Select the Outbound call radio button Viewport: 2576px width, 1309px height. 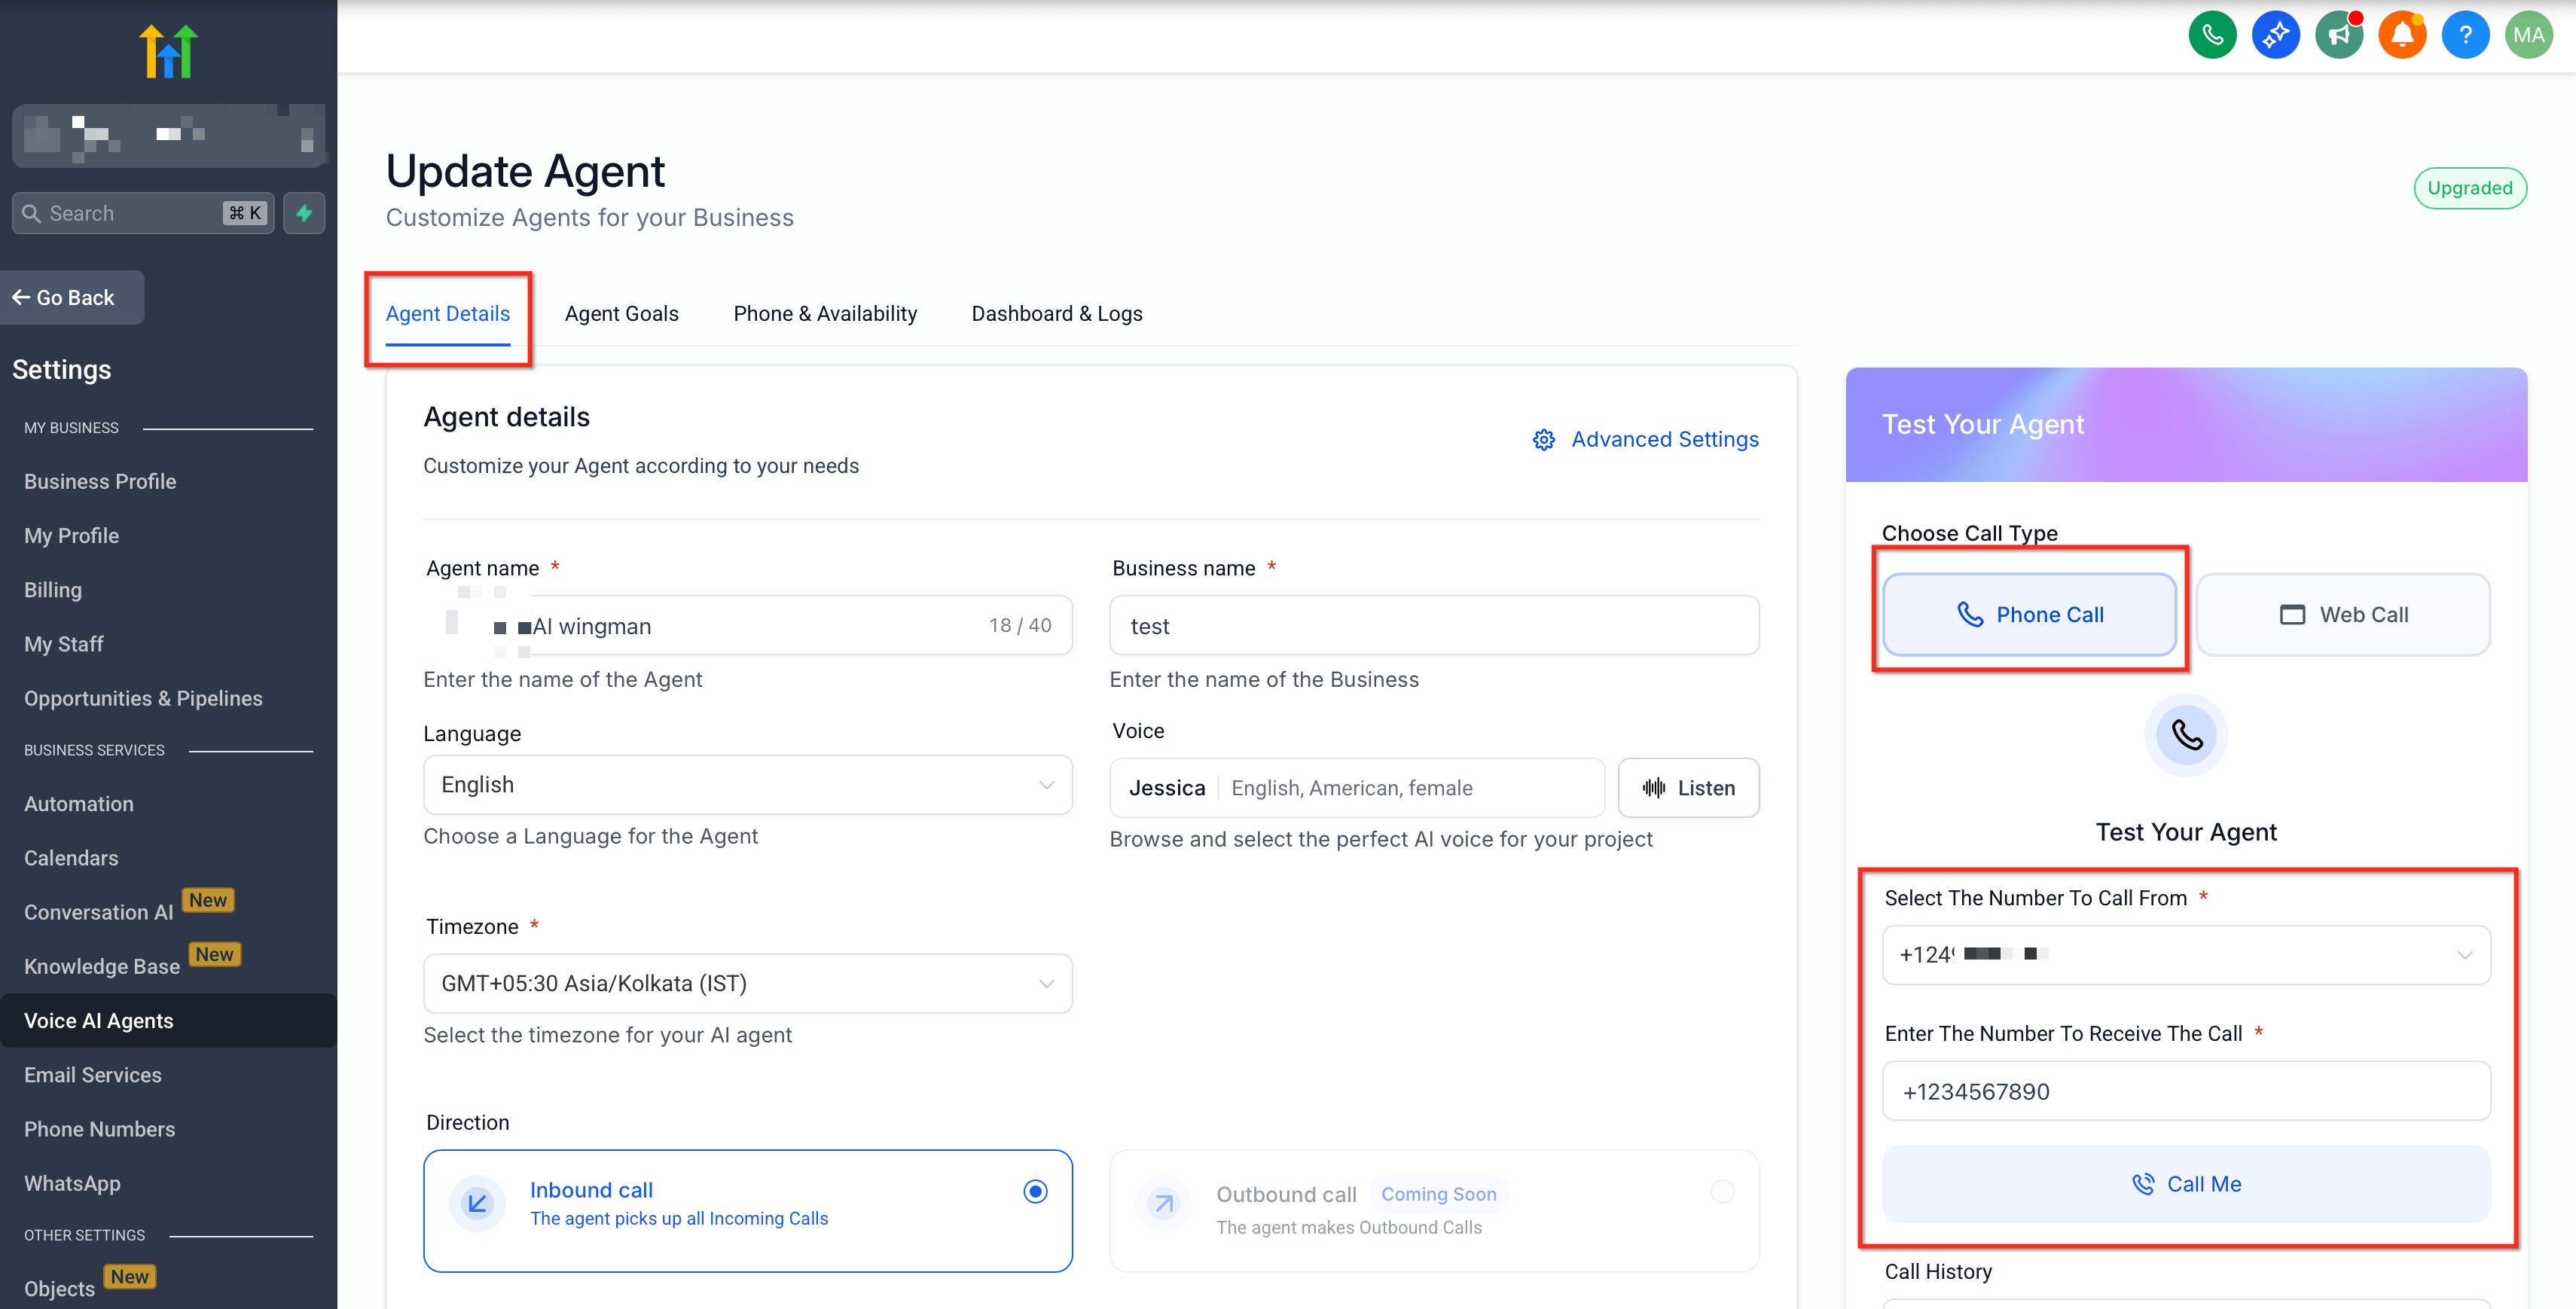1722,1191
